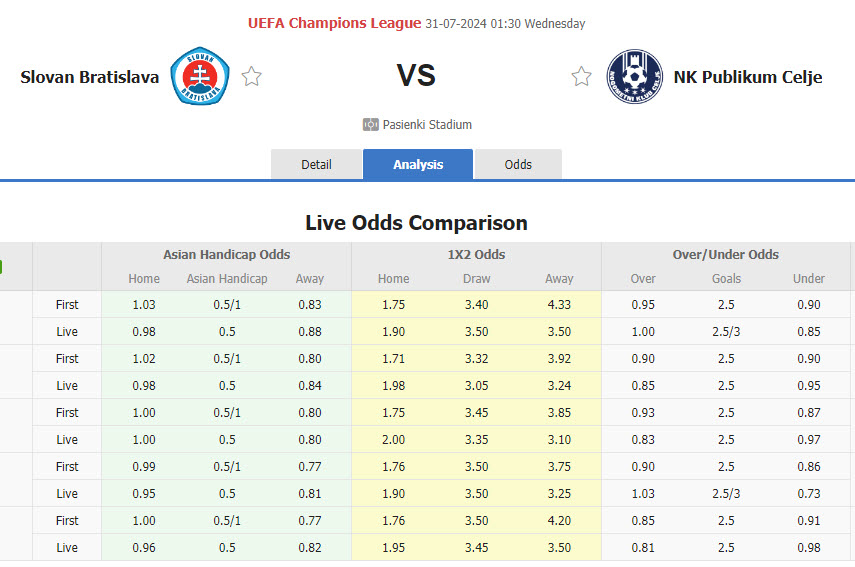Click the Over/Under Odds column header
The width and height of the screenshot is (855, 567).
click(726, 254)
